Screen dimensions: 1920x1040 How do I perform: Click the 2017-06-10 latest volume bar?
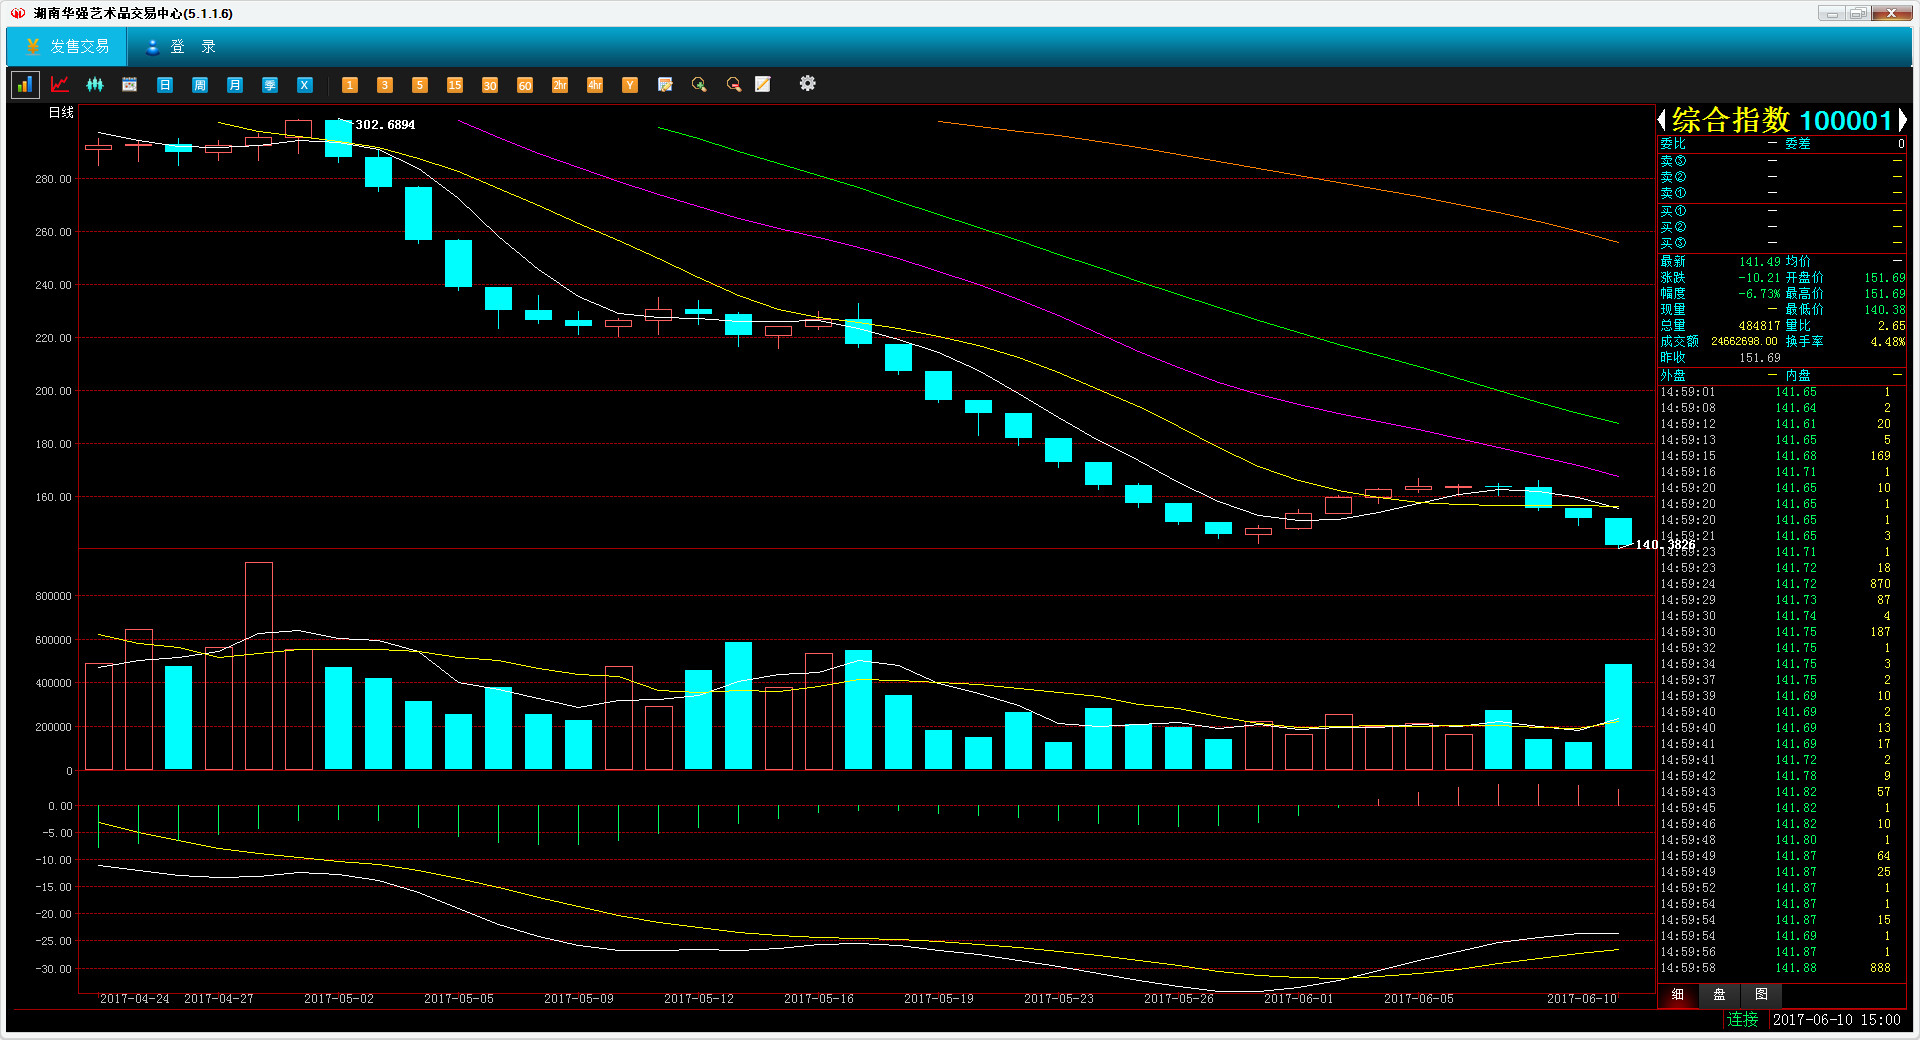pyautogui.click(x=1618, y=716)
